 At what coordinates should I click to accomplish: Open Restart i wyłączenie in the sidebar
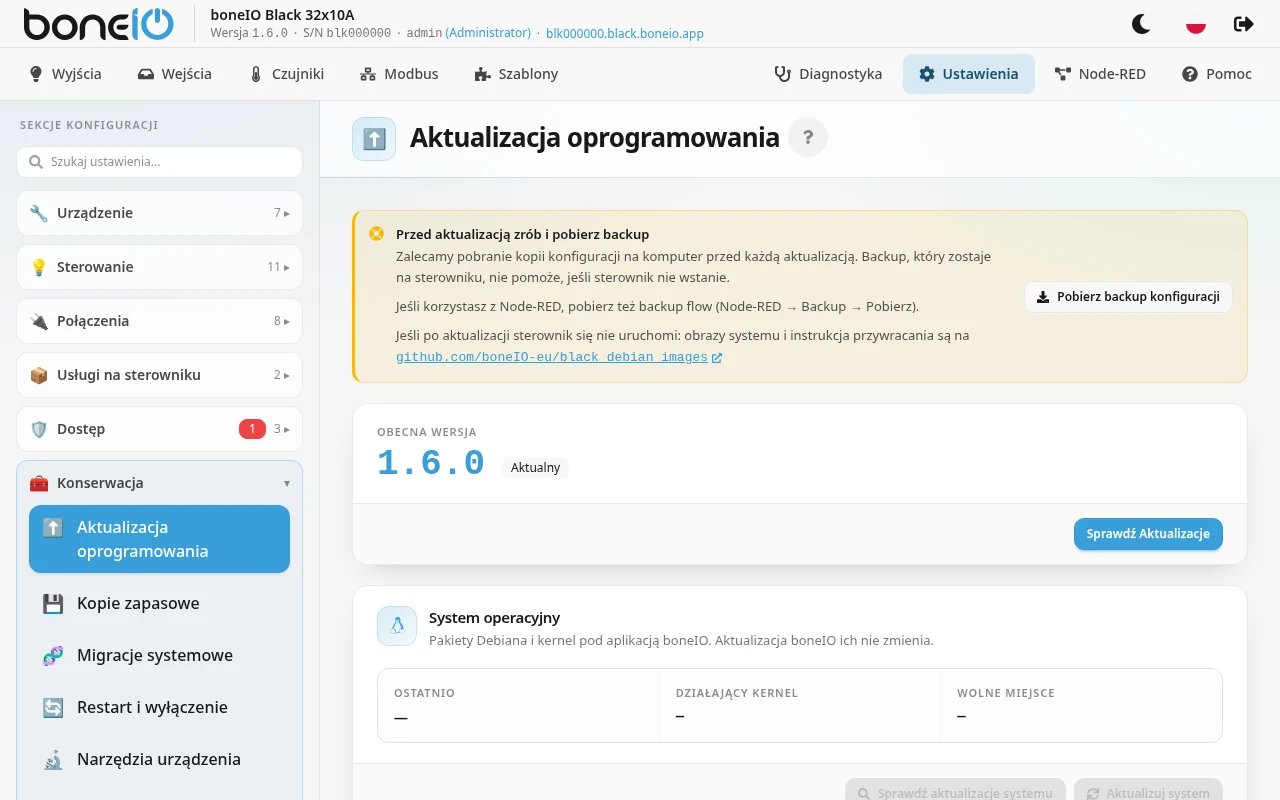pos(159,707)
